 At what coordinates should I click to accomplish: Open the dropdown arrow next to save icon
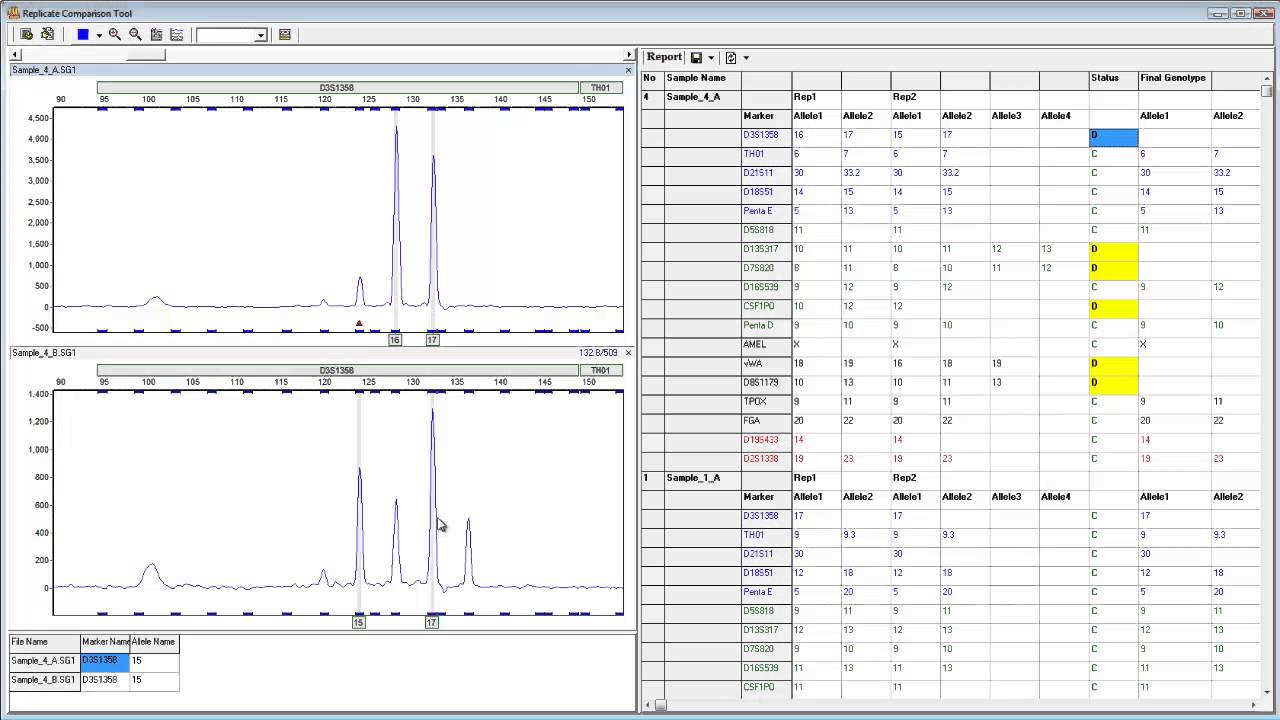pos(711,58)
